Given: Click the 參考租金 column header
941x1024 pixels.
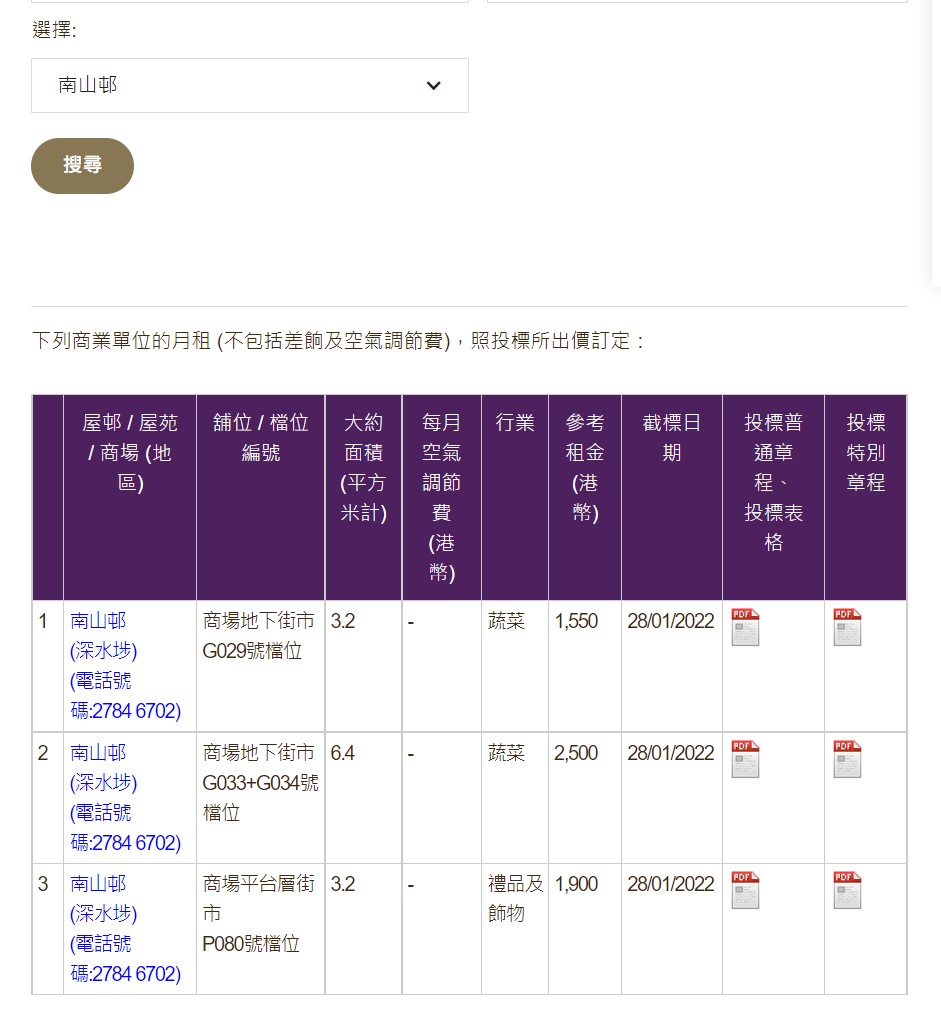Looking at the screenshot, I should coord(584,497).
